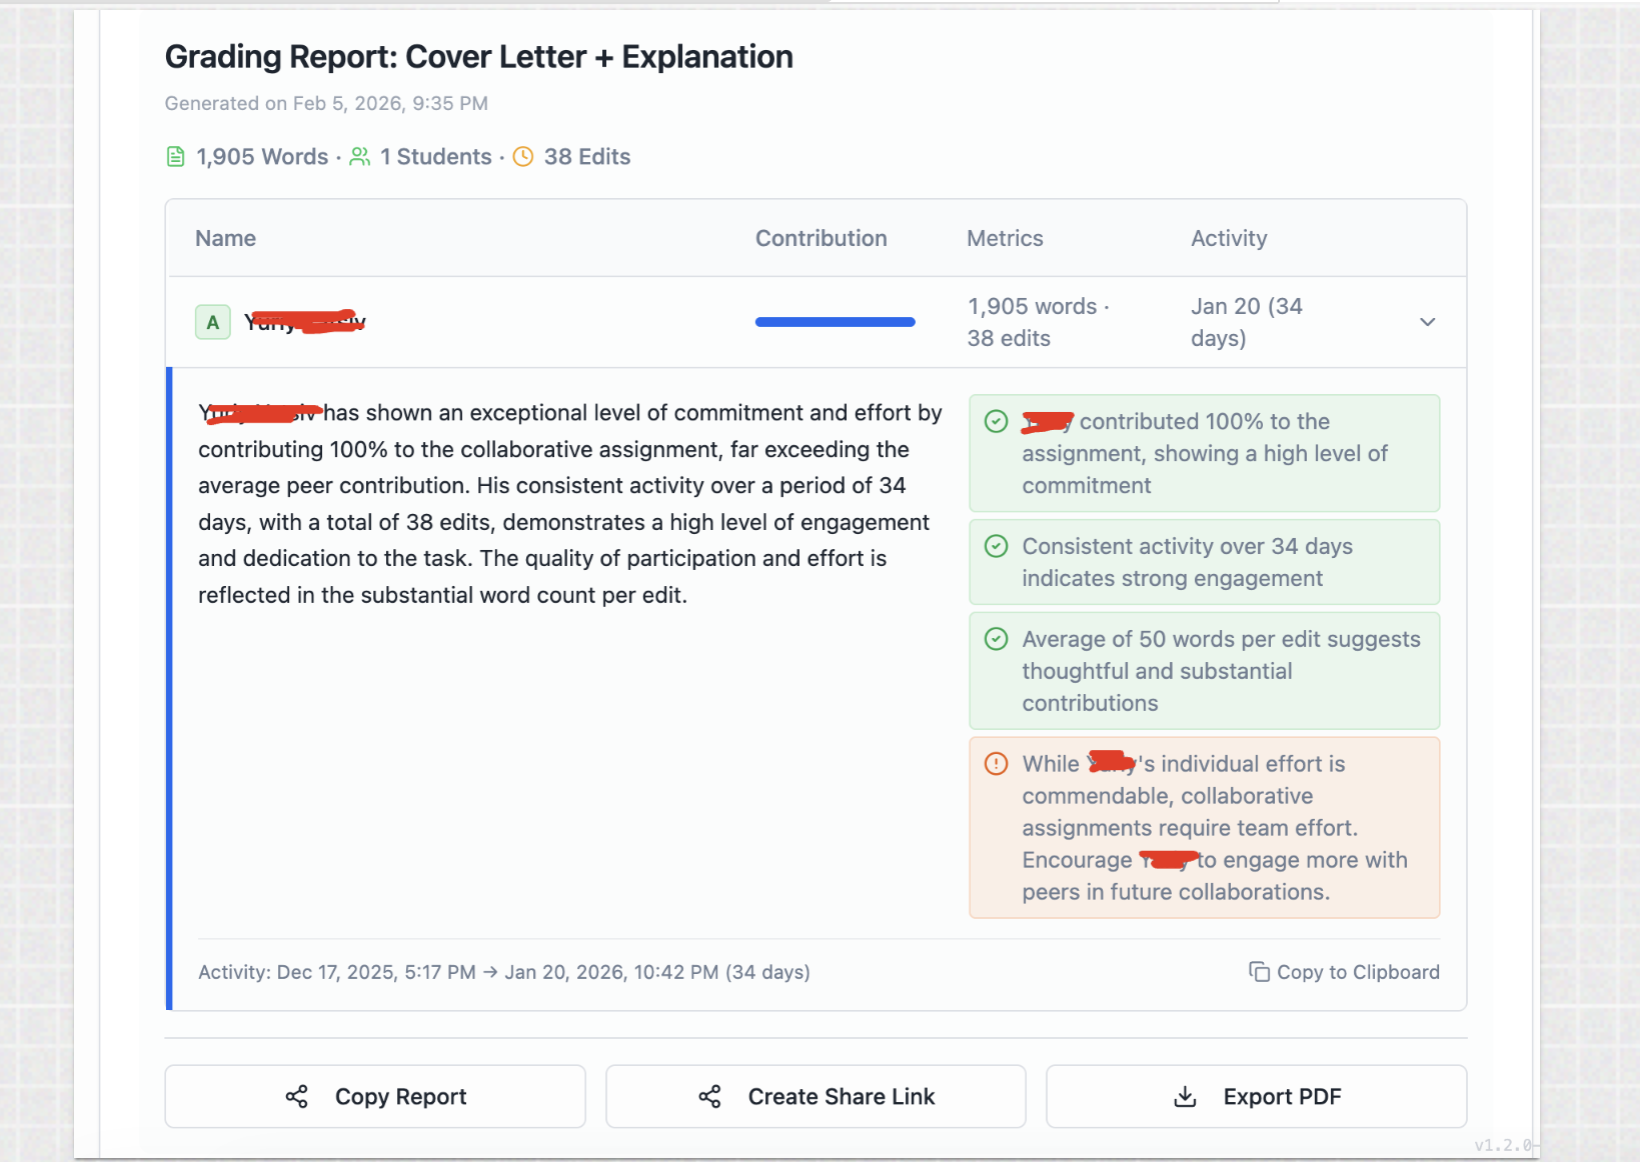Click the blue contribution progress bar
The width and height of the screenshot is (1640, 1162).
coord(835,322)
